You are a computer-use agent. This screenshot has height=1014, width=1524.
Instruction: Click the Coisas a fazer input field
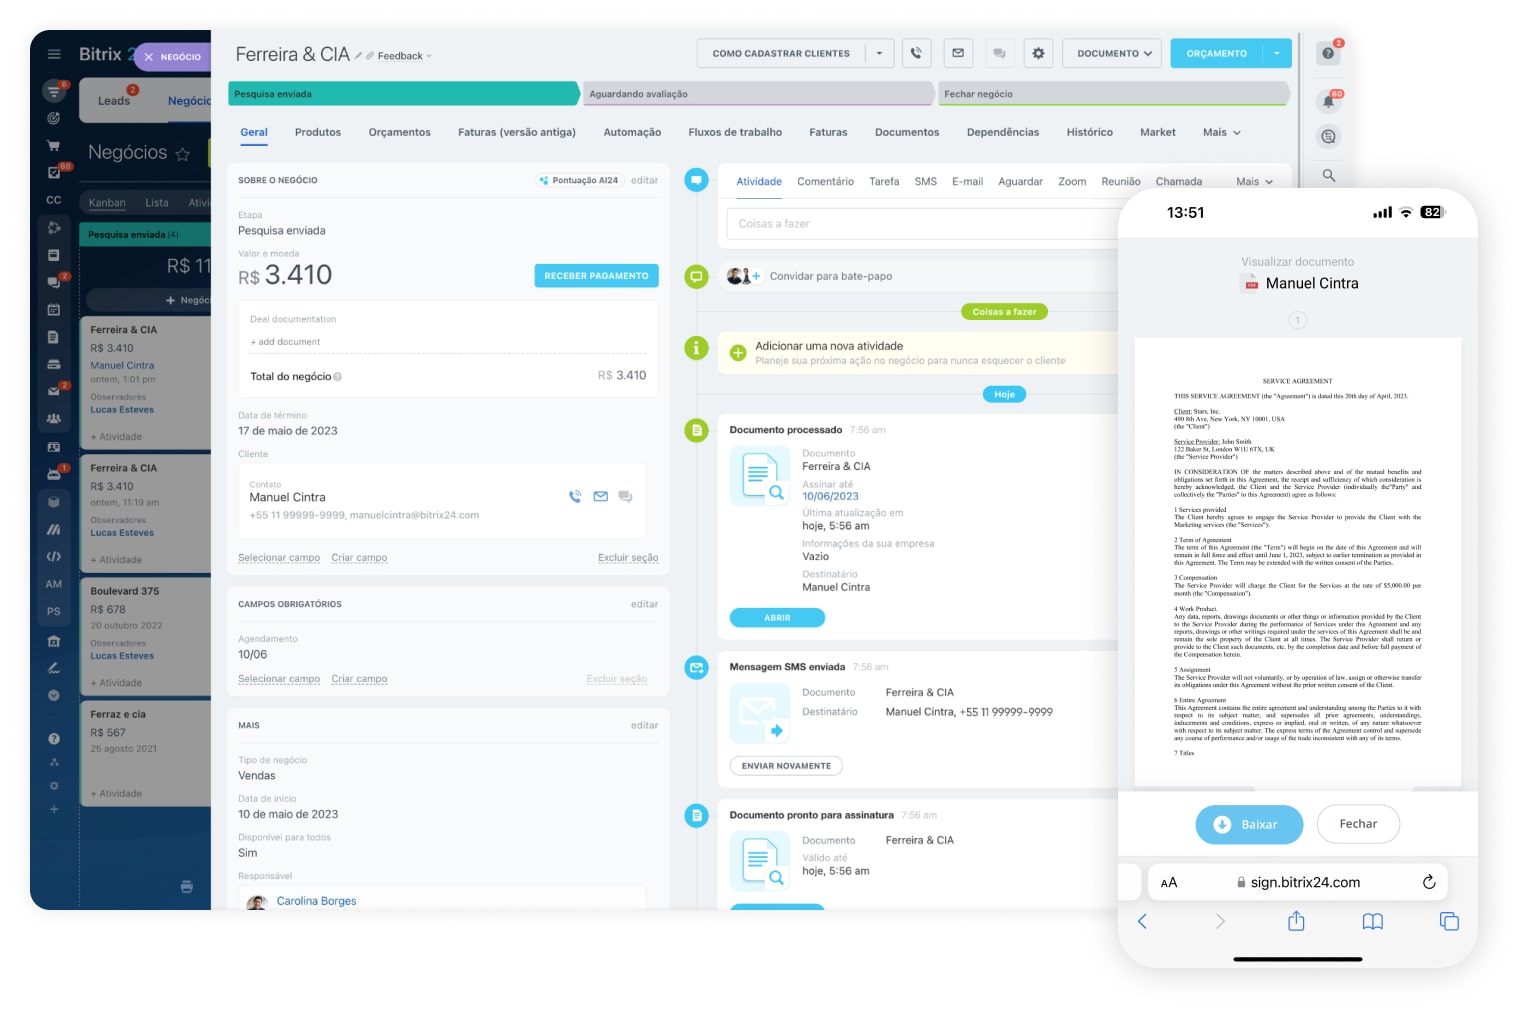(x=920, y=224)
